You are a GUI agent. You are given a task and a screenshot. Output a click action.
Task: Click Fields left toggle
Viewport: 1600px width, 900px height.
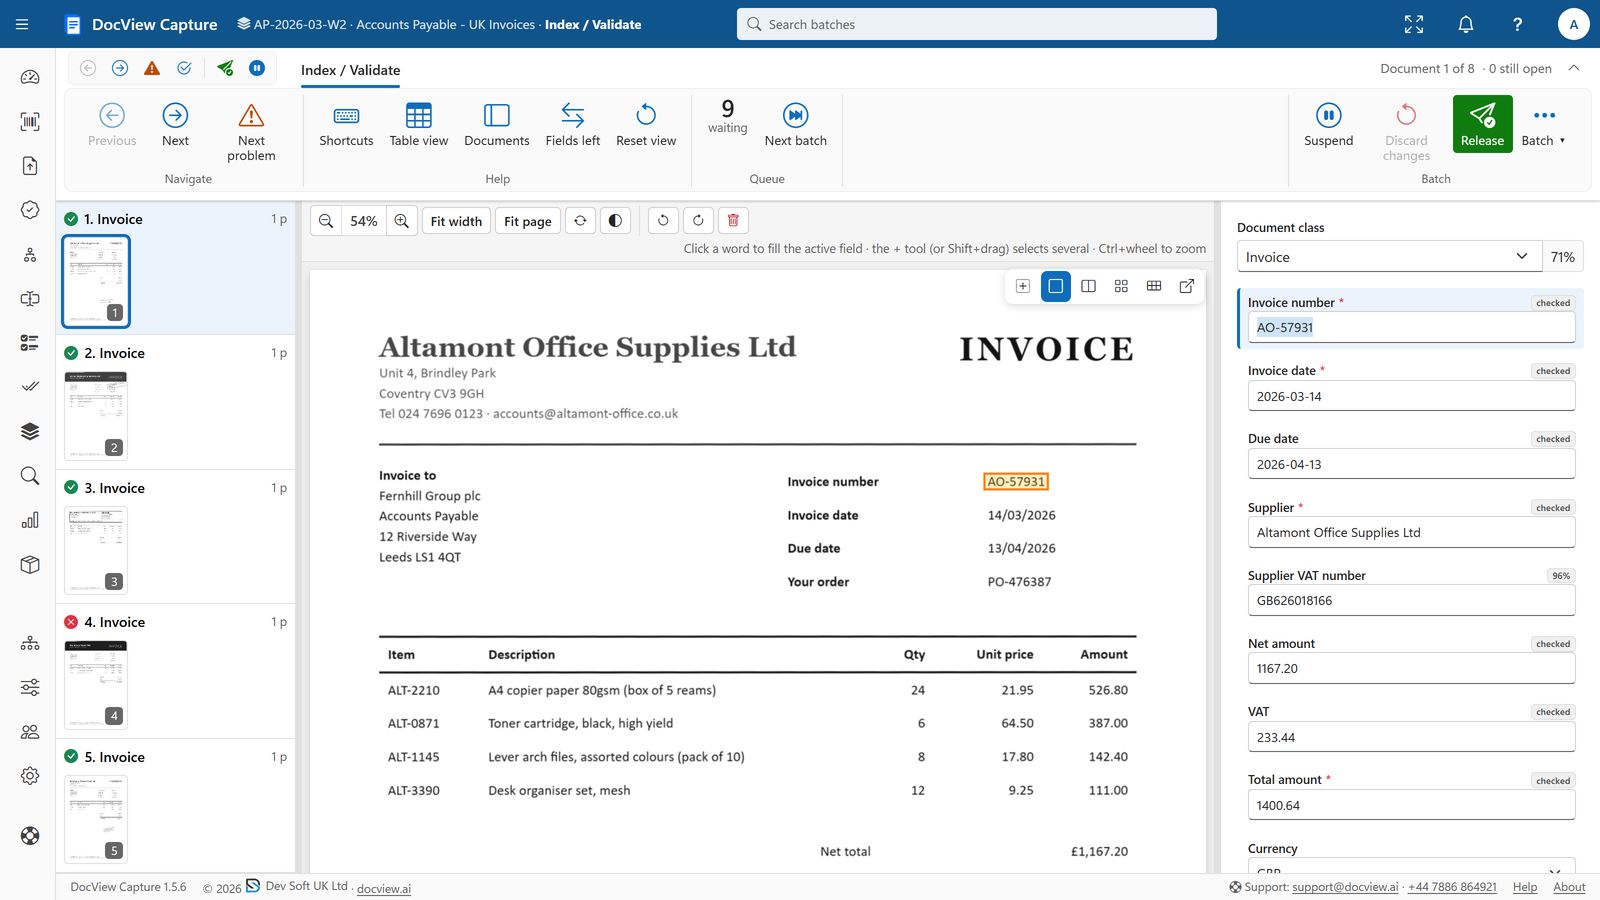click(573, 124)
